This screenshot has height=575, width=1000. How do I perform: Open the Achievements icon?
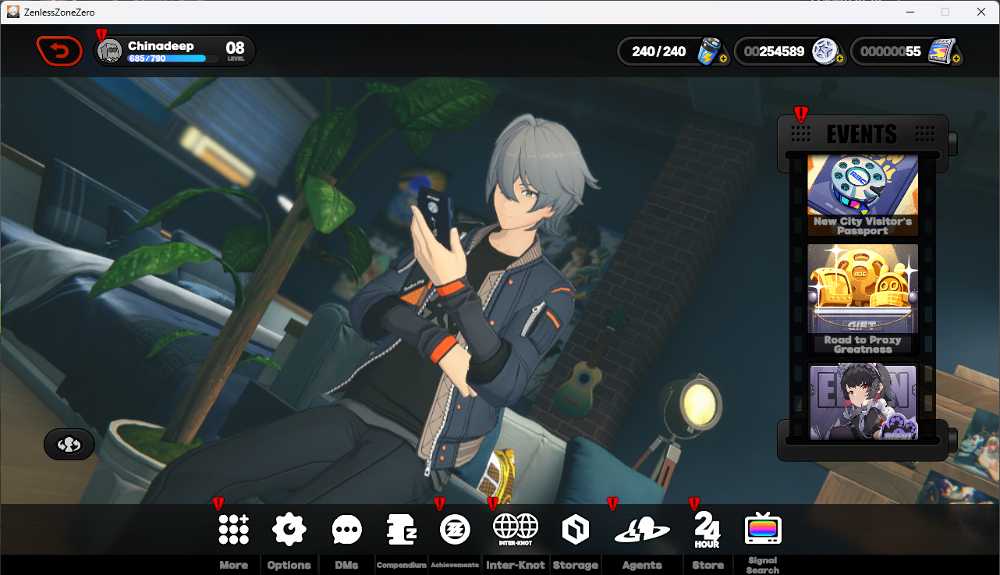click(x=455, y=530)
